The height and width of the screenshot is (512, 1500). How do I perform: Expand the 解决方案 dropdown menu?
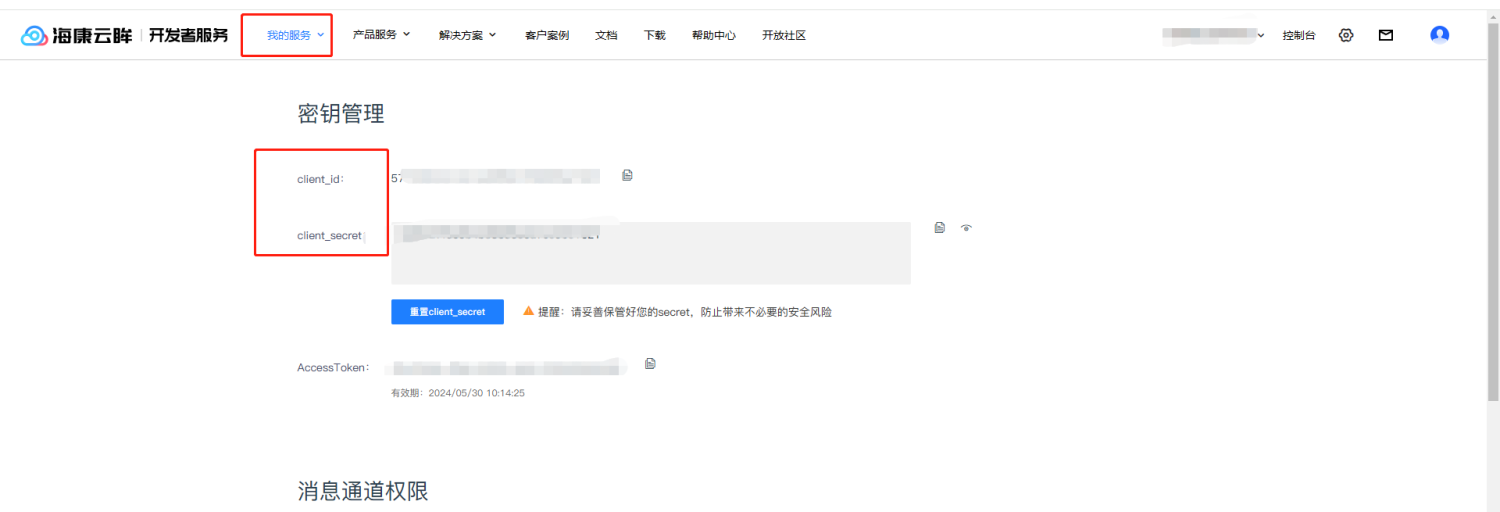coord(467,35)
